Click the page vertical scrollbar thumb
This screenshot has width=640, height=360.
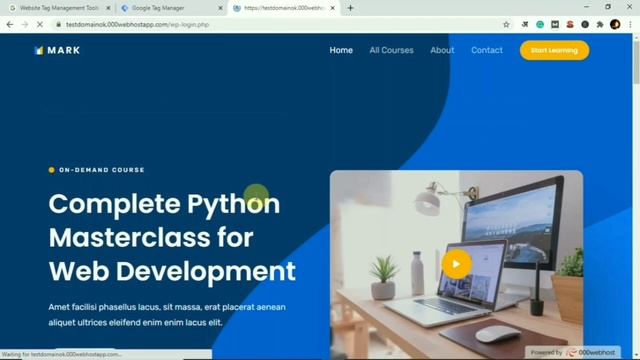pos(636,62)
